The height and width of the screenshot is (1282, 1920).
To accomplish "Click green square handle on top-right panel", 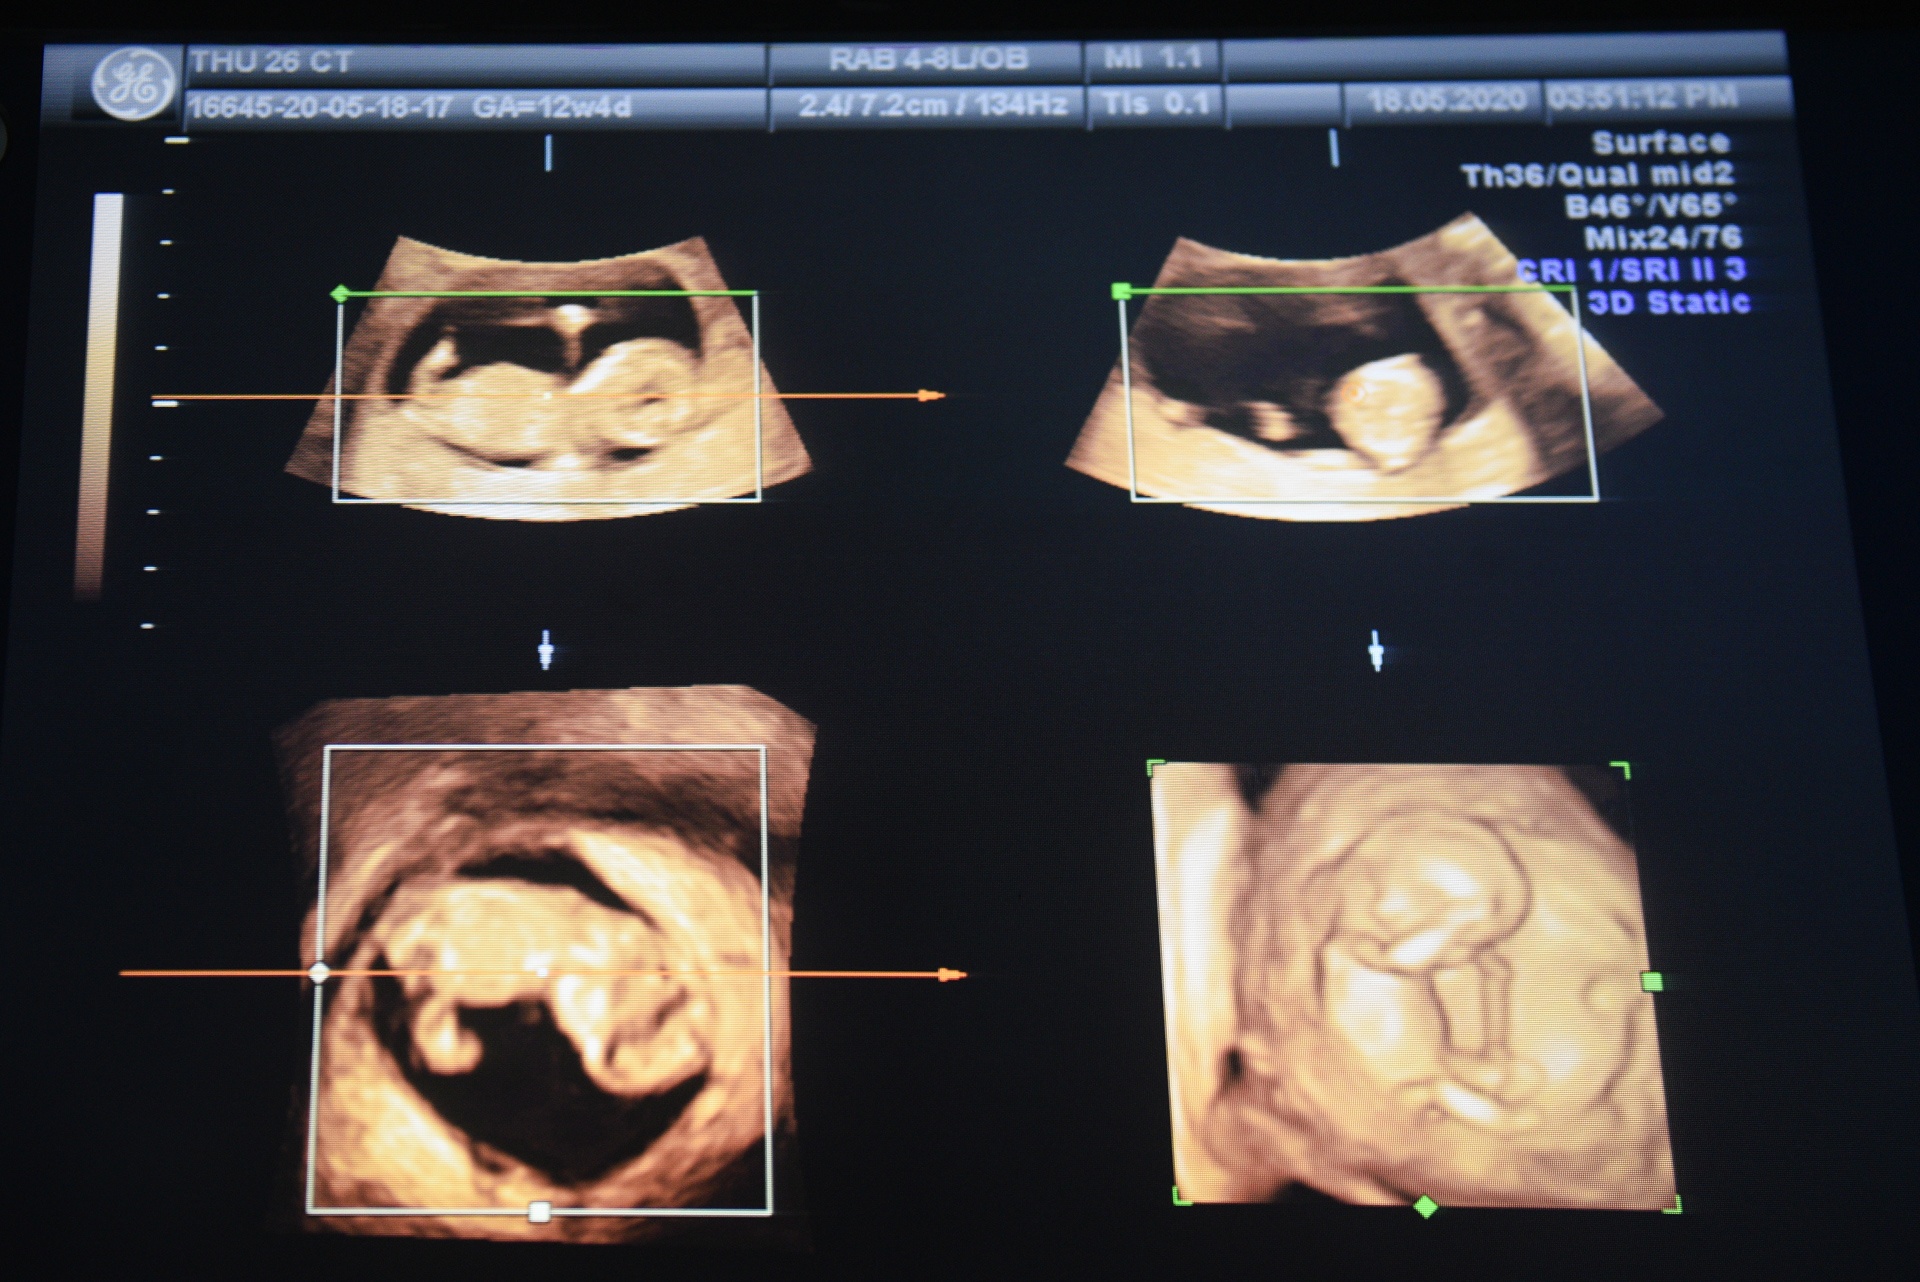I will tap(1121, 291).
